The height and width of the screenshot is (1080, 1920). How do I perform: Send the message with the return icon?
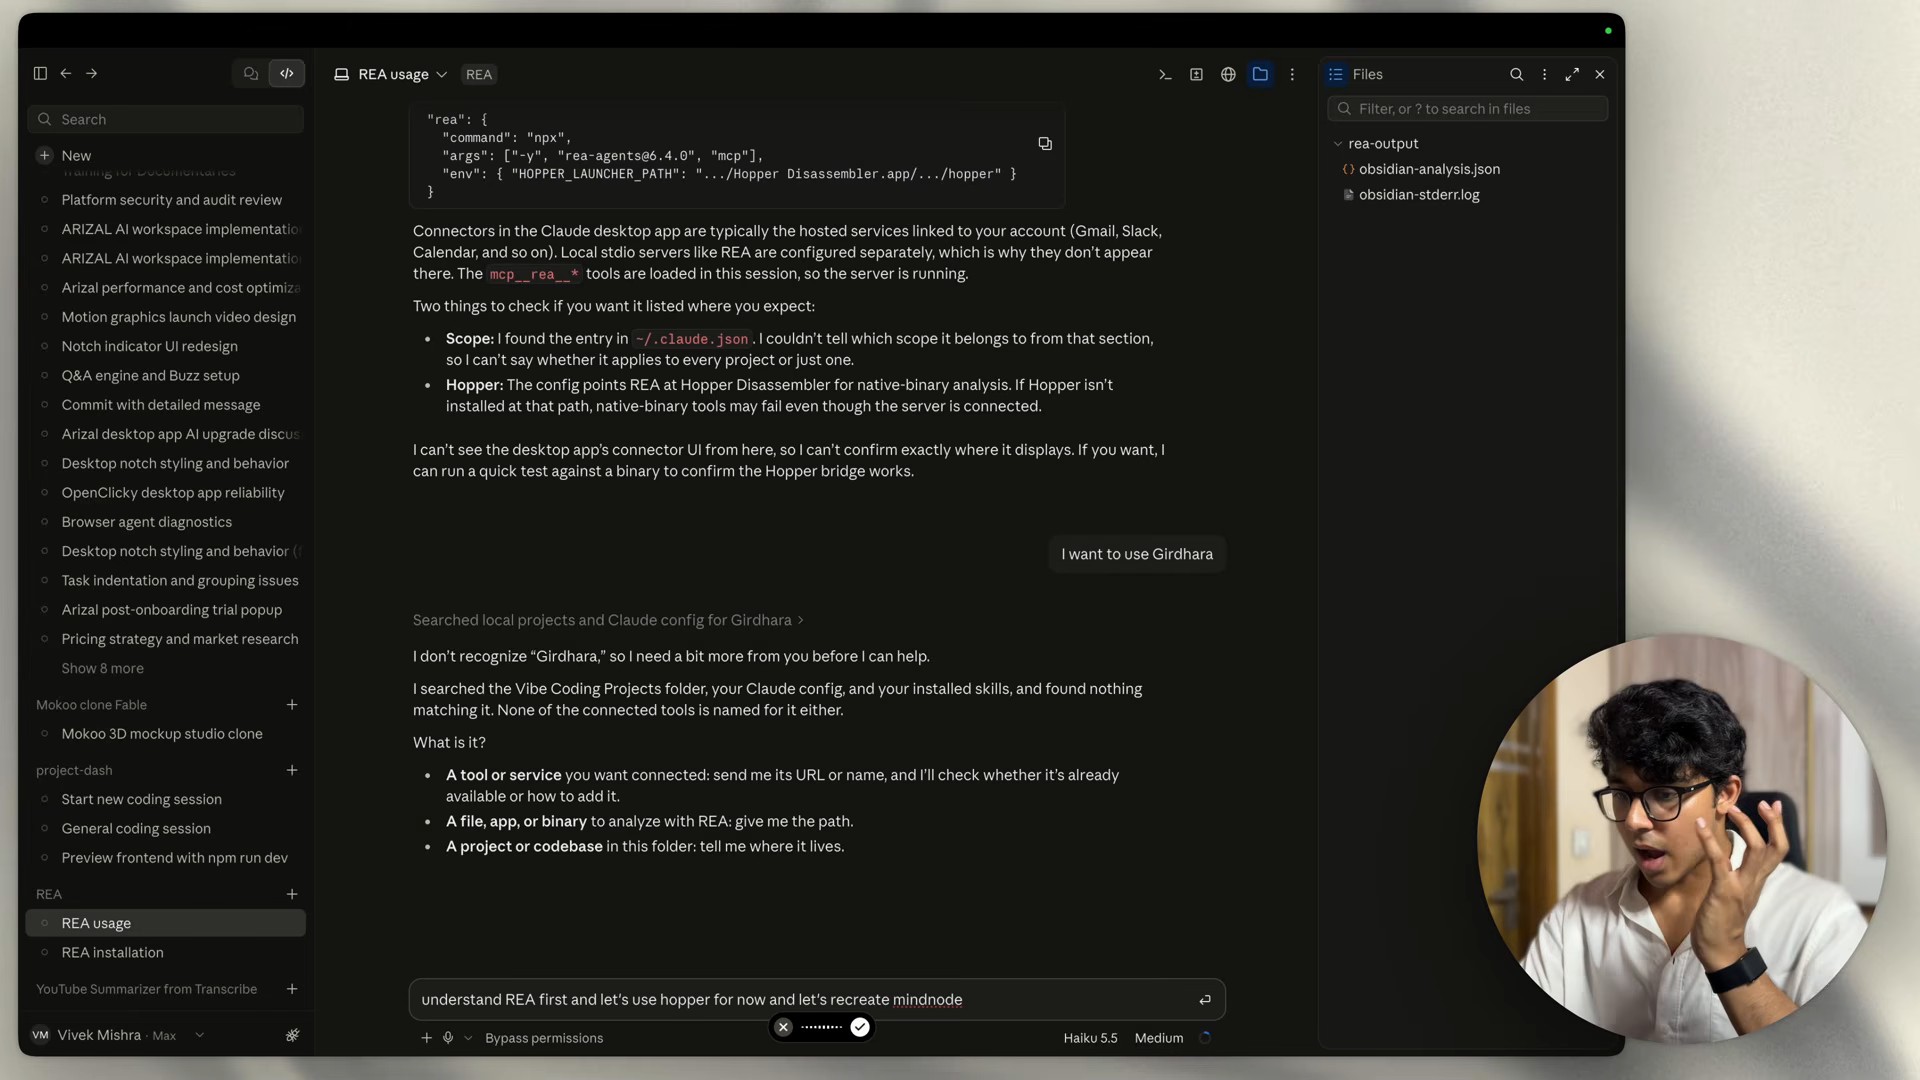(1205, 1000)
